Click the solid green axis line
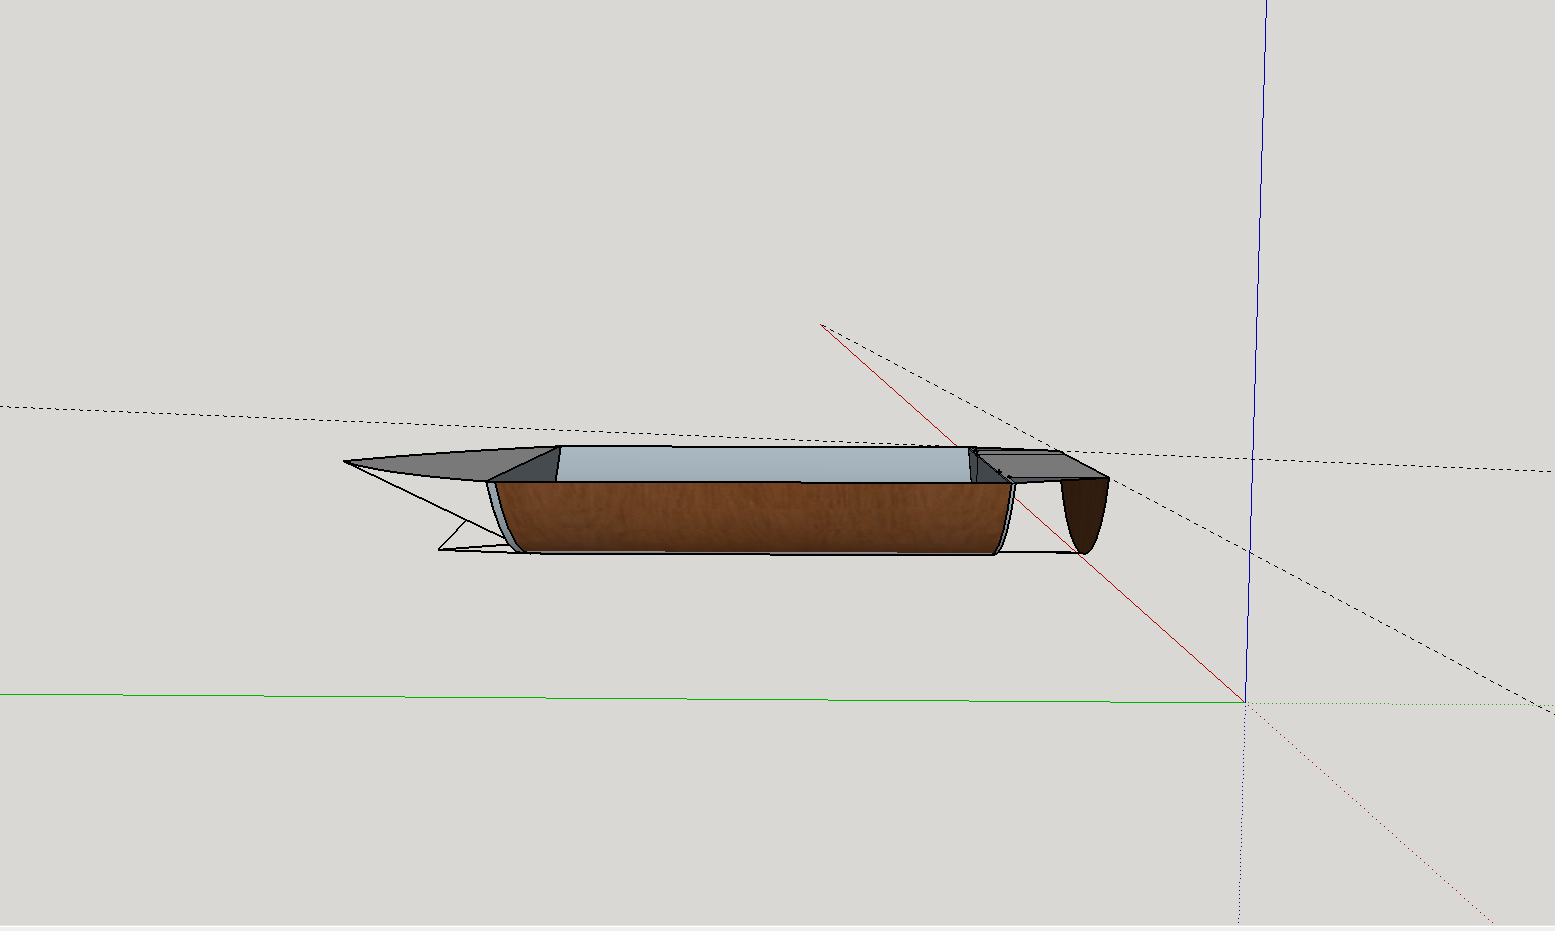1555x931 pixels. [x=622, y=698]
